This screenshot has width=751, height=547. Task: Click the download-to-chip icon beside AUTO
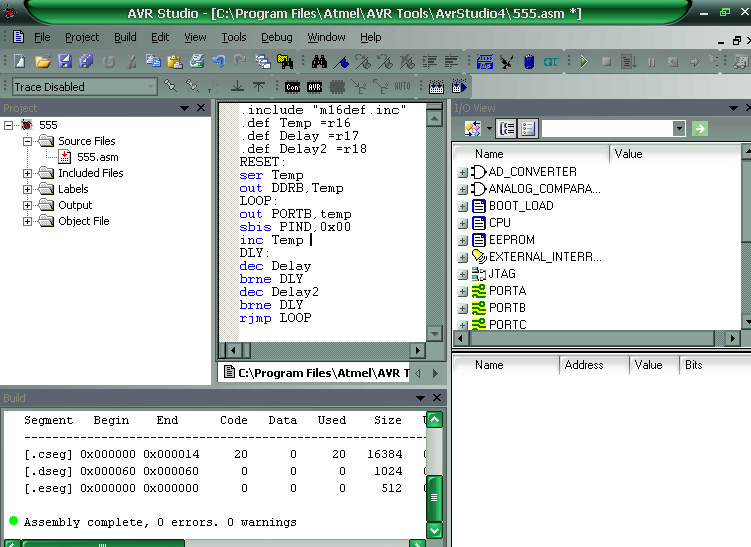coord(436,87)
